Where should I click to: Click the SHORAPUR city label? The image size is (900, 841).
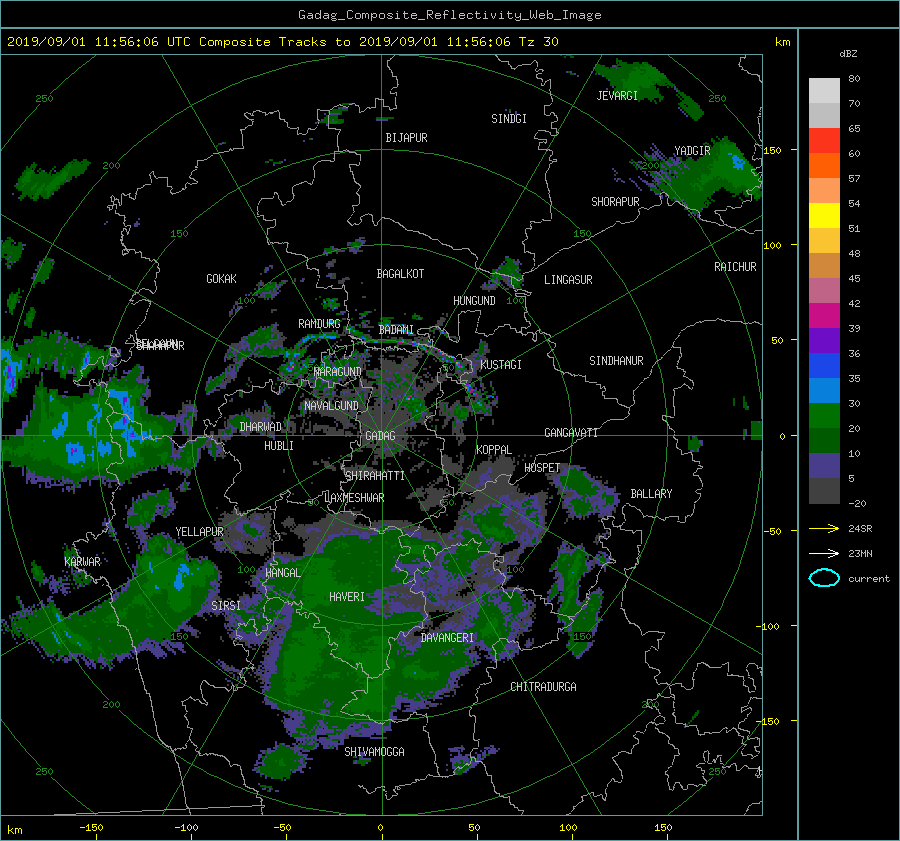point(615,202)
